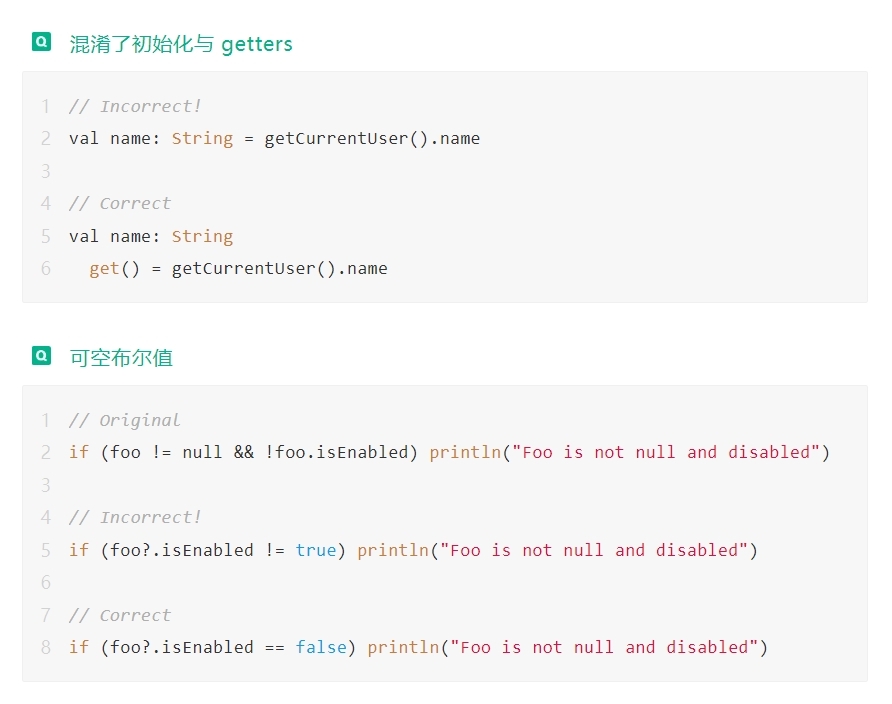
Task: Click line number 7 beside '// Correct'
Action: [x=46, y=615]
